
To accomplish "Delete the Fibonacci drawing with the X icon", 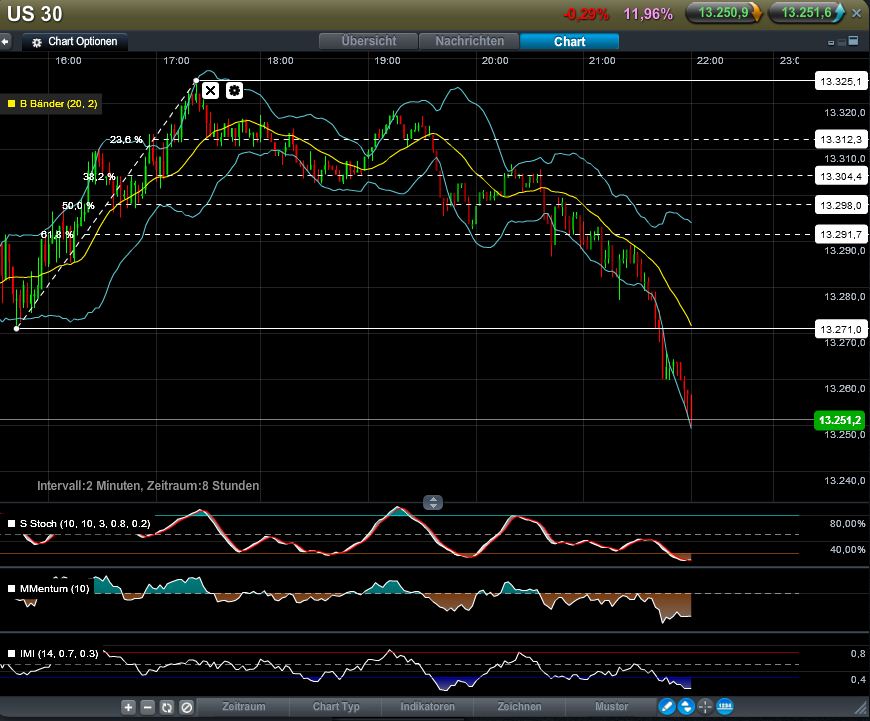I will point(210,90).
